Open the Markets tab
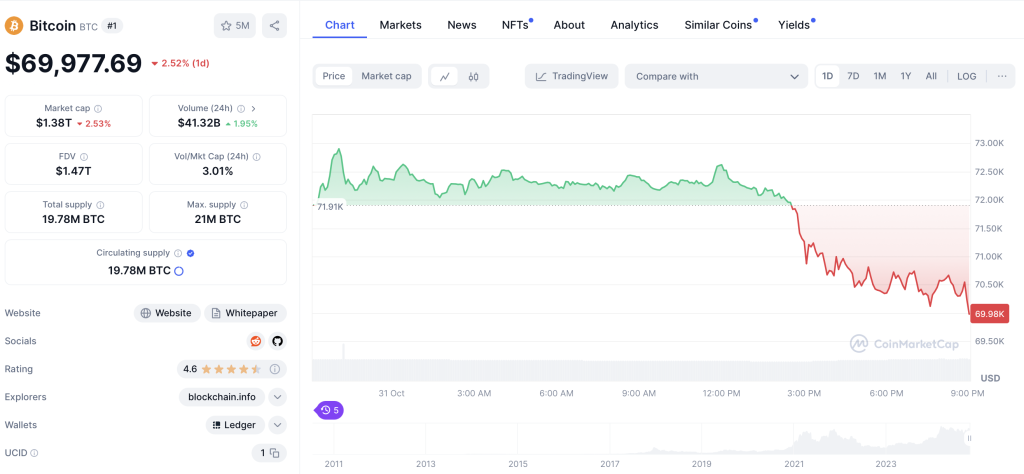The image size is (1024, 474). coord(400,25)
